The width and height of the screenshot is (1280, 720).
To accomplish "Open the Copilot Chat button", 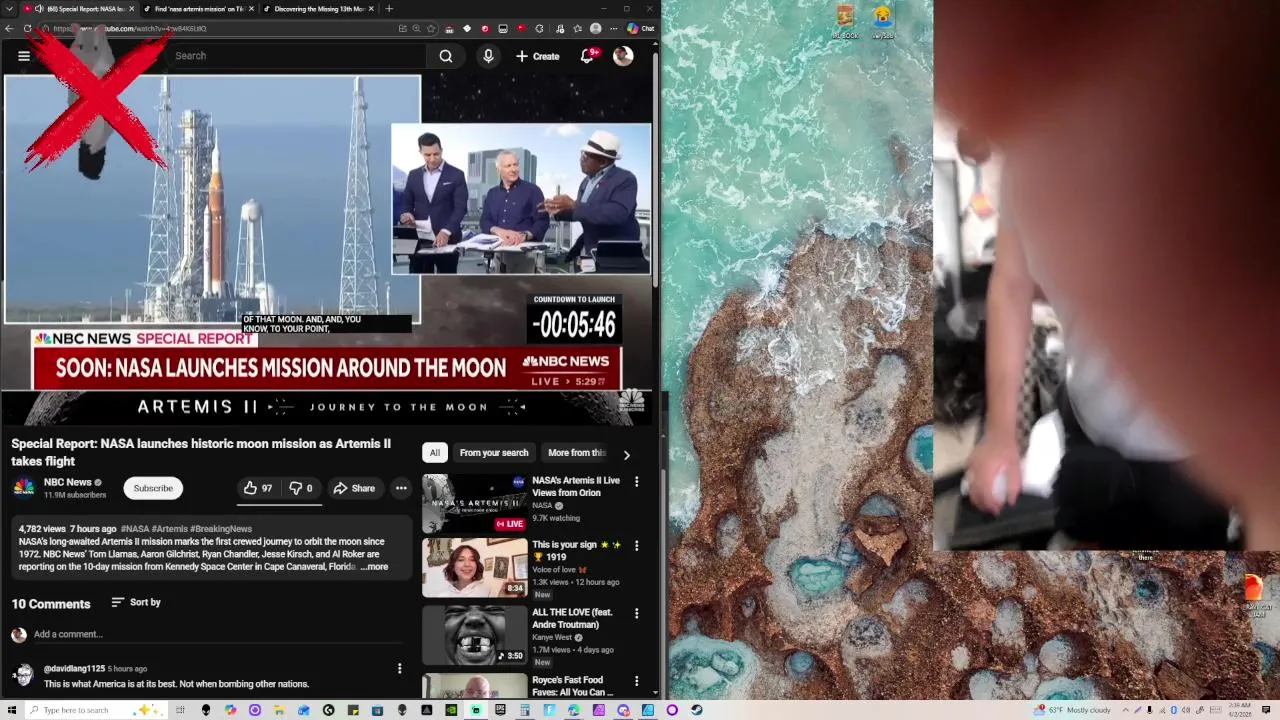I will pyautogui.click(x=640, y=28).
